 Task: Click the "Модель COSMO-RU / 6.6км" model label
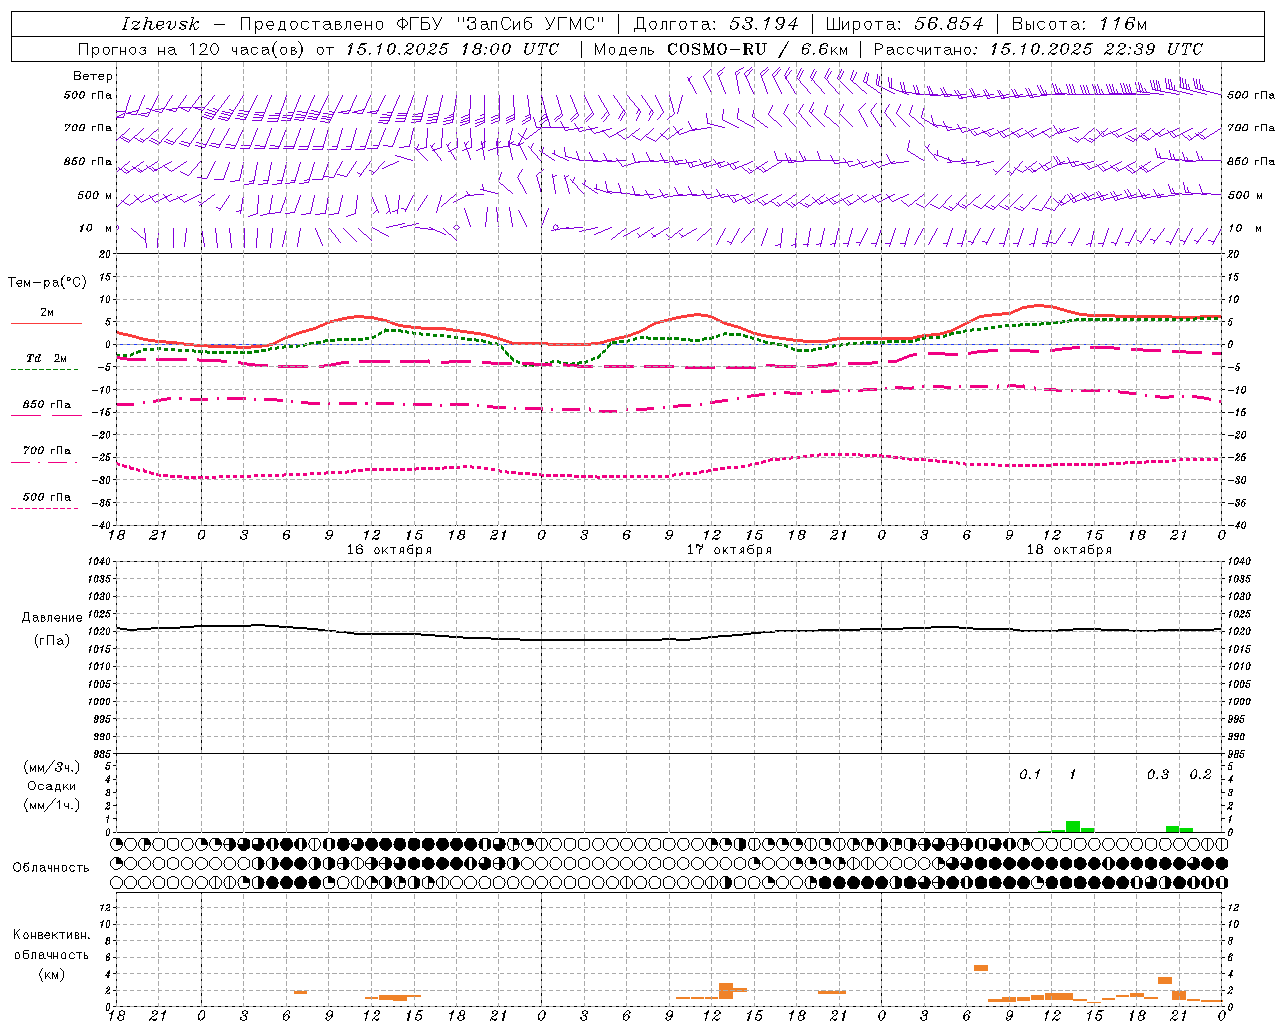coord(720,49)
